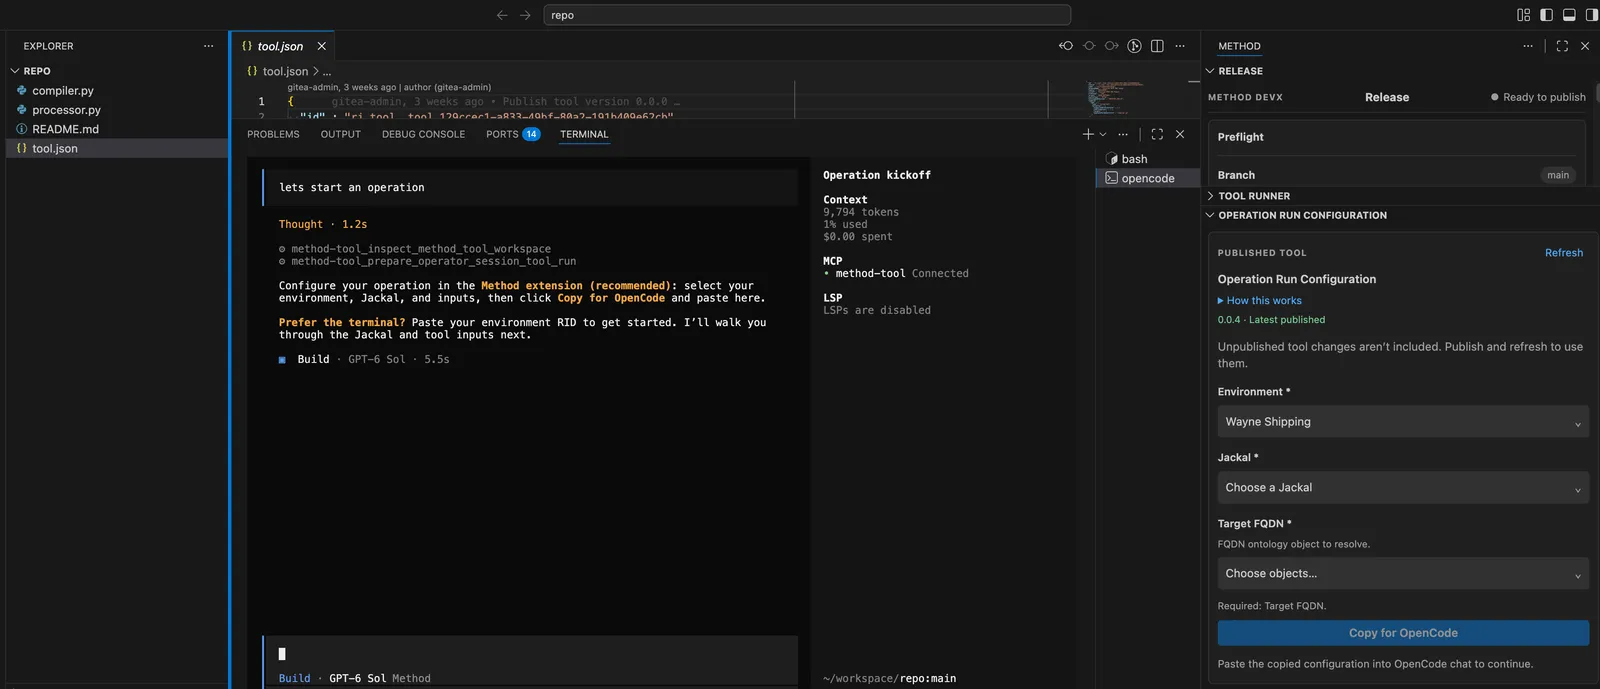Viewport: 1600px width, 689px height.
Task: Switch to the OUTPUT panel tab
Action: pyautogui.click(x=341, y=134)
